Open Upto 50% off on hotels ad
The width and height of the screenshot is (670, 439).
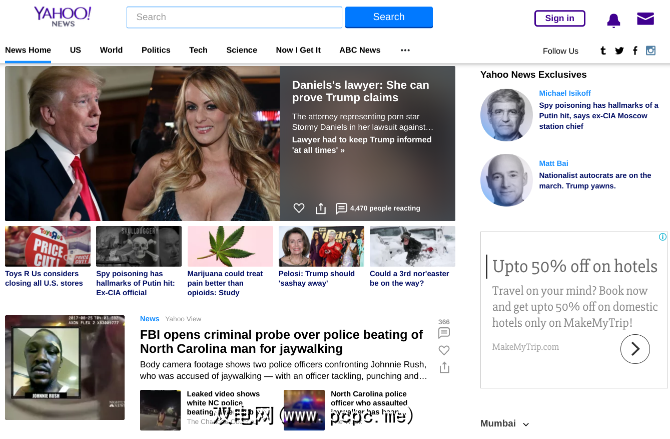[574, 266]
